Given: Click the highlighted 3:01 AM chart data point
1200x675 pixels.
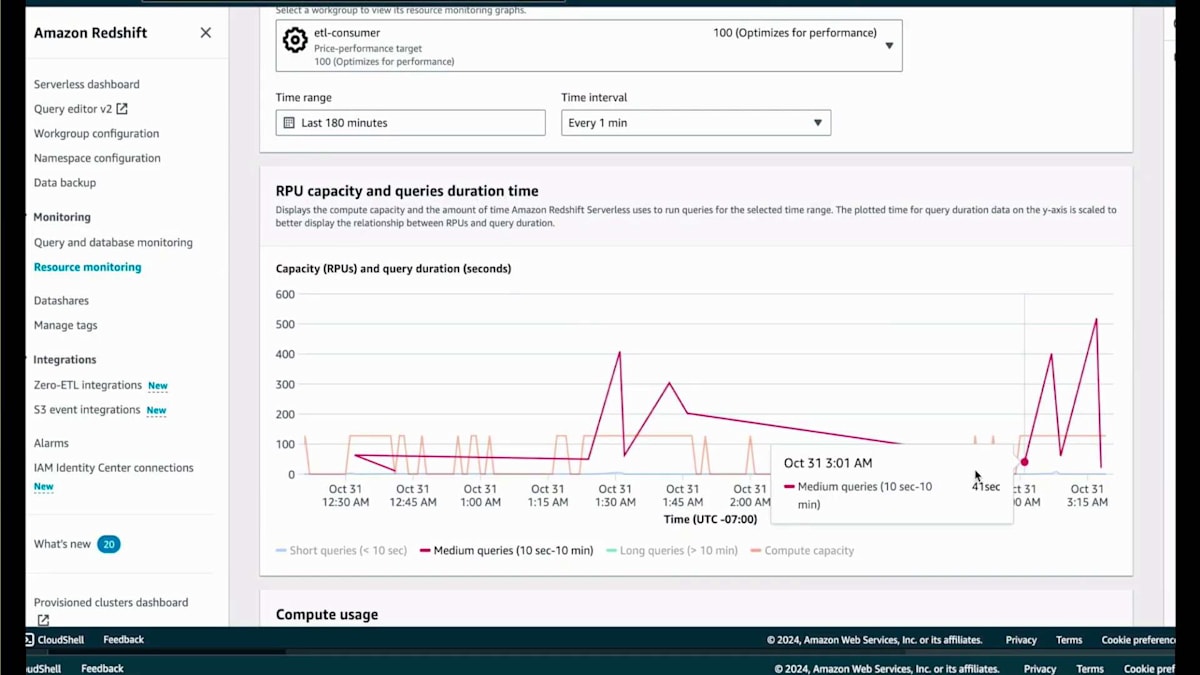Looking at the screenshot, I should click(x=1024, y=462).
